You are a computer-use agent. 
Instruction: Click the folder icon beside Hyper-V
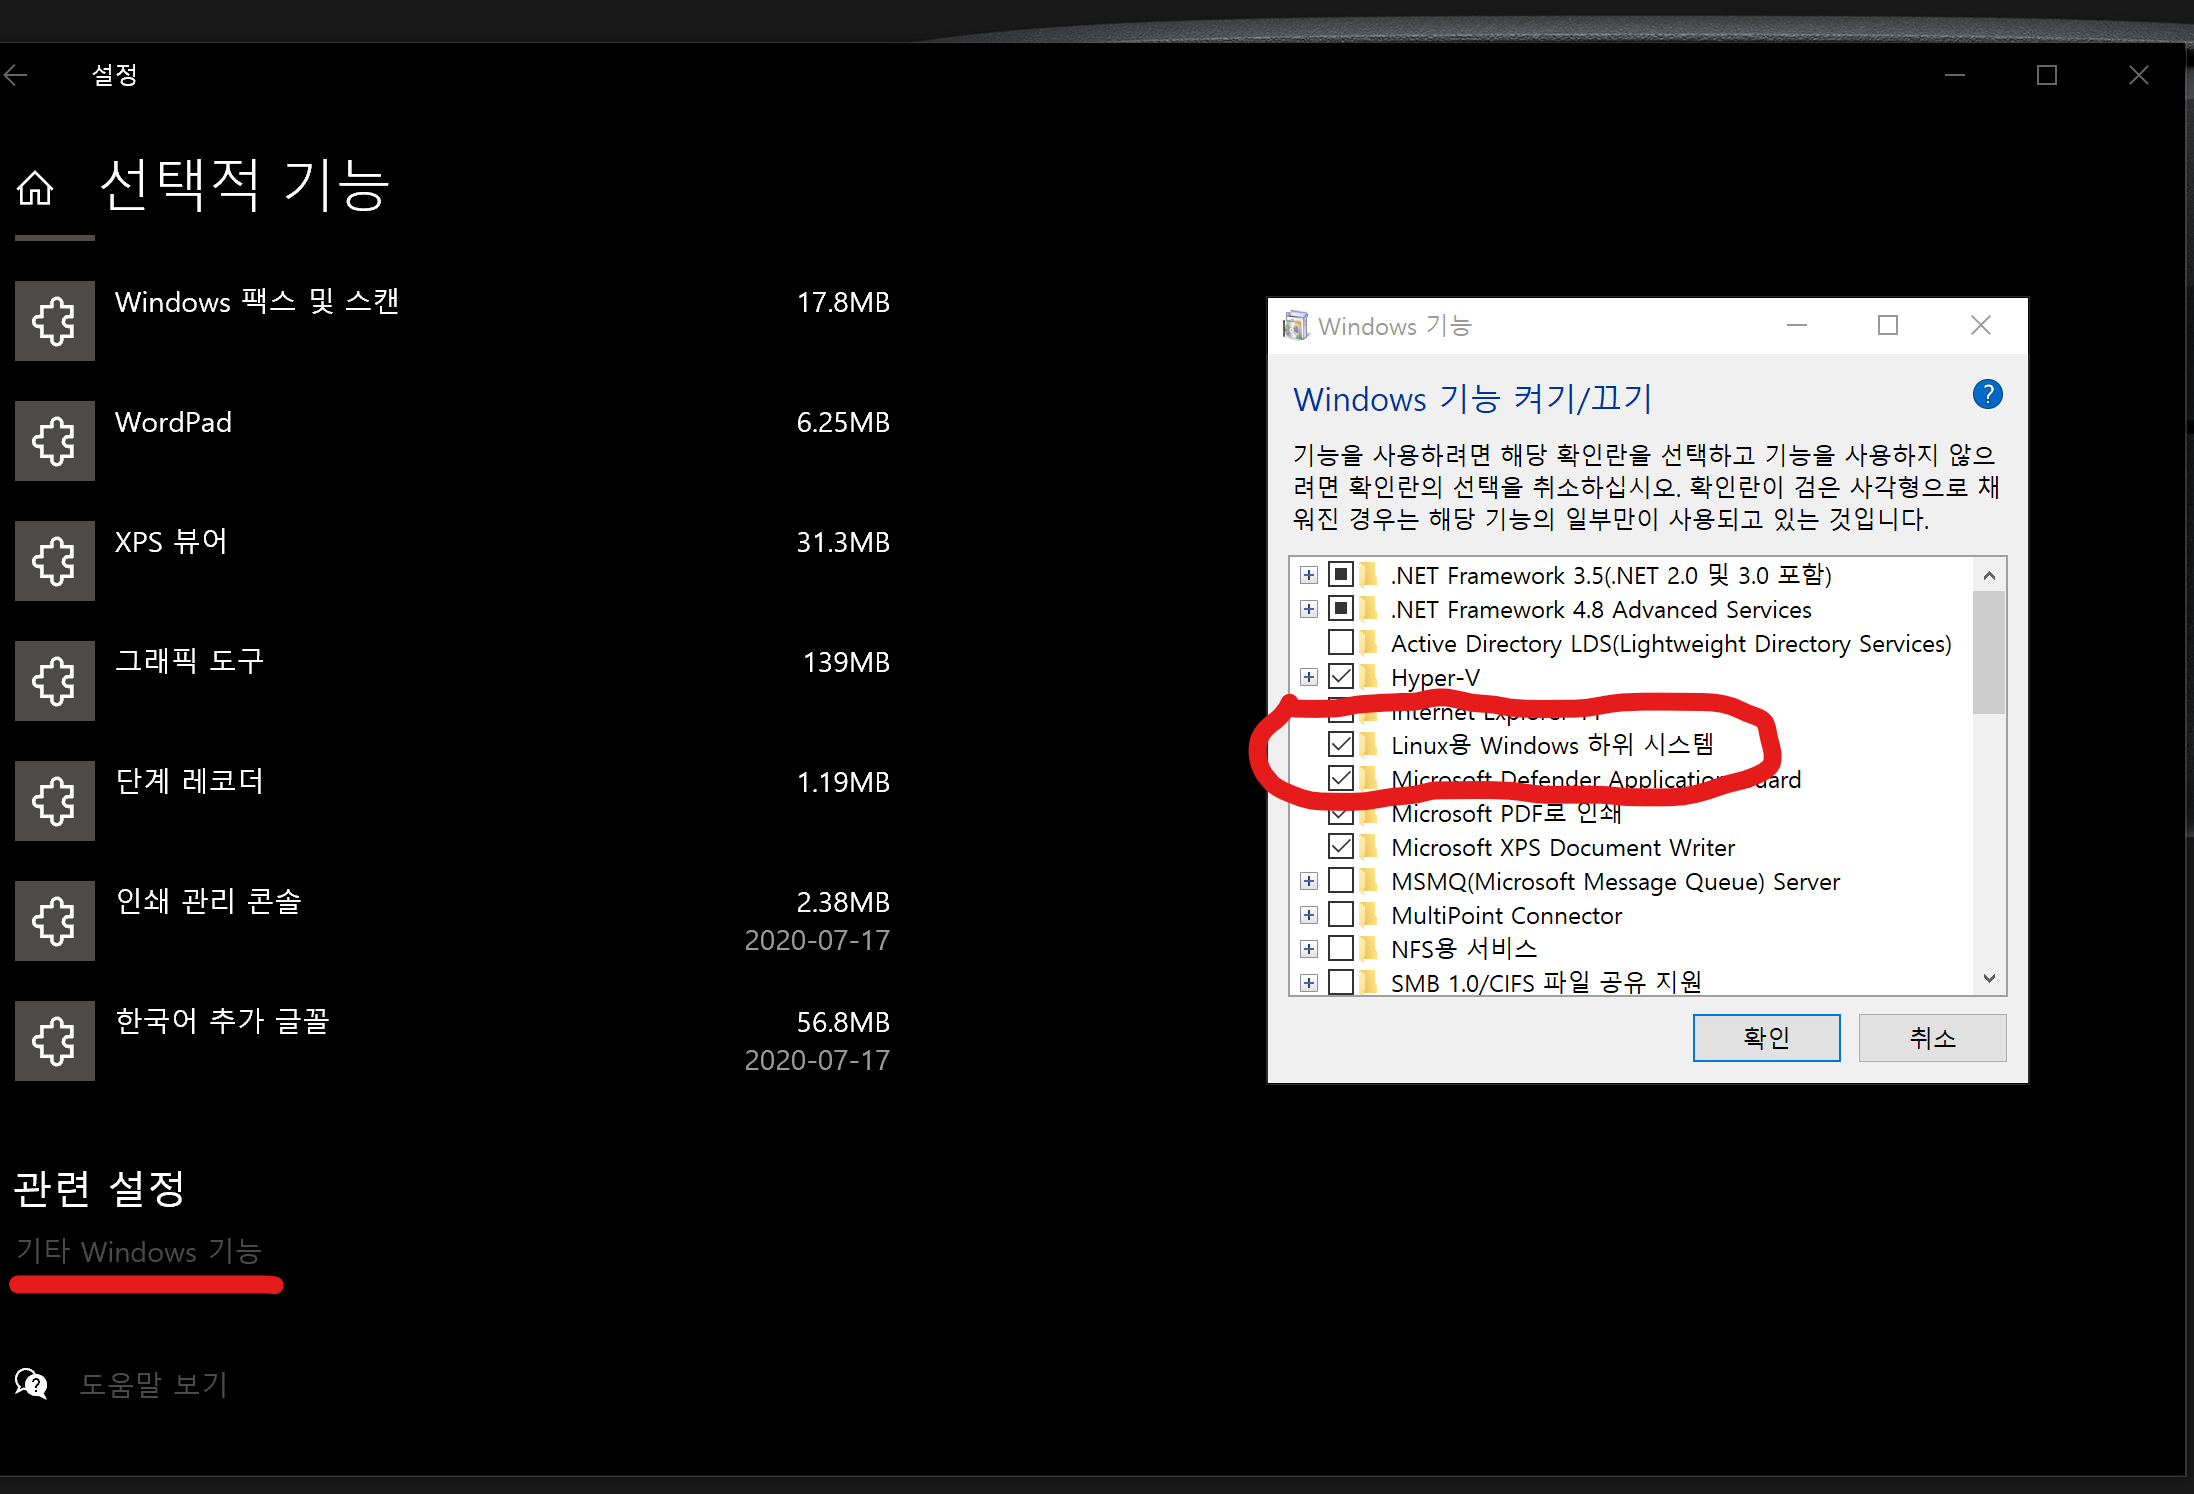point(1369,677)
